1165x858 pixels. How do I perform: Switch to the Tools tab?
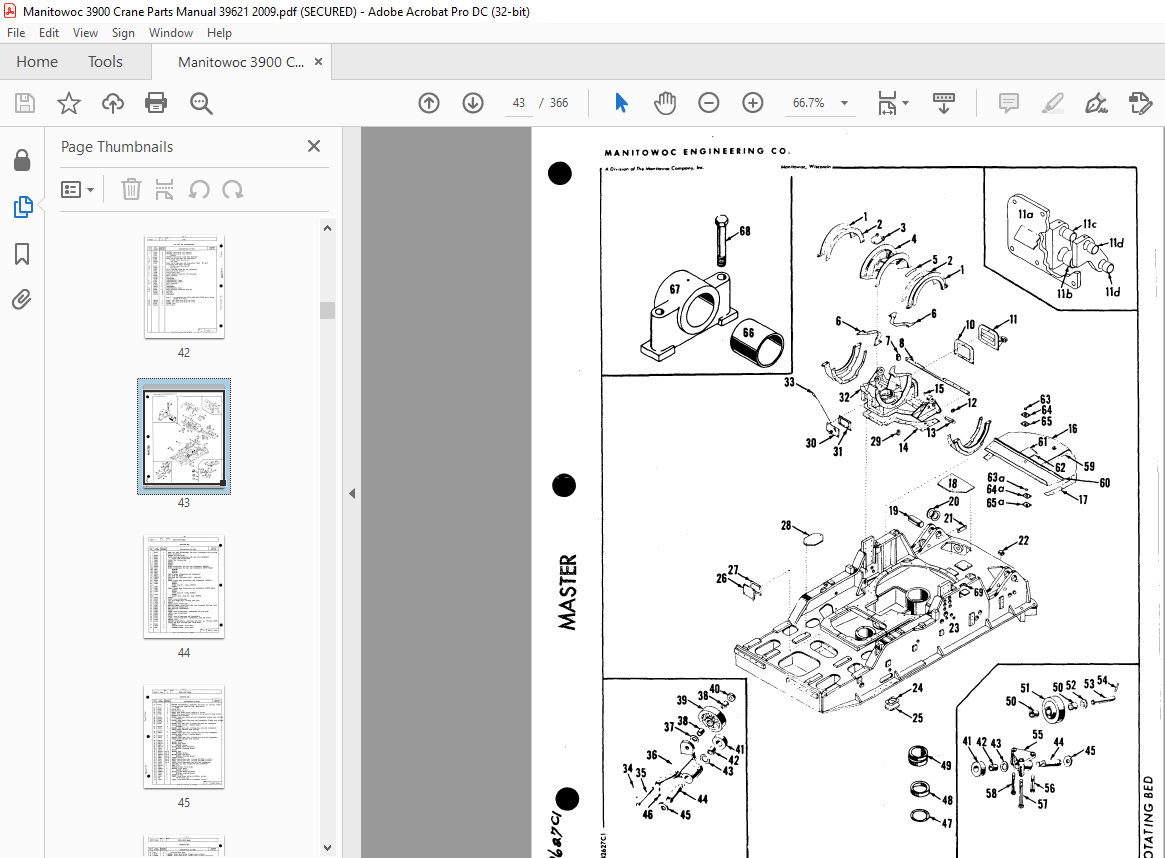tap(105, 62)
